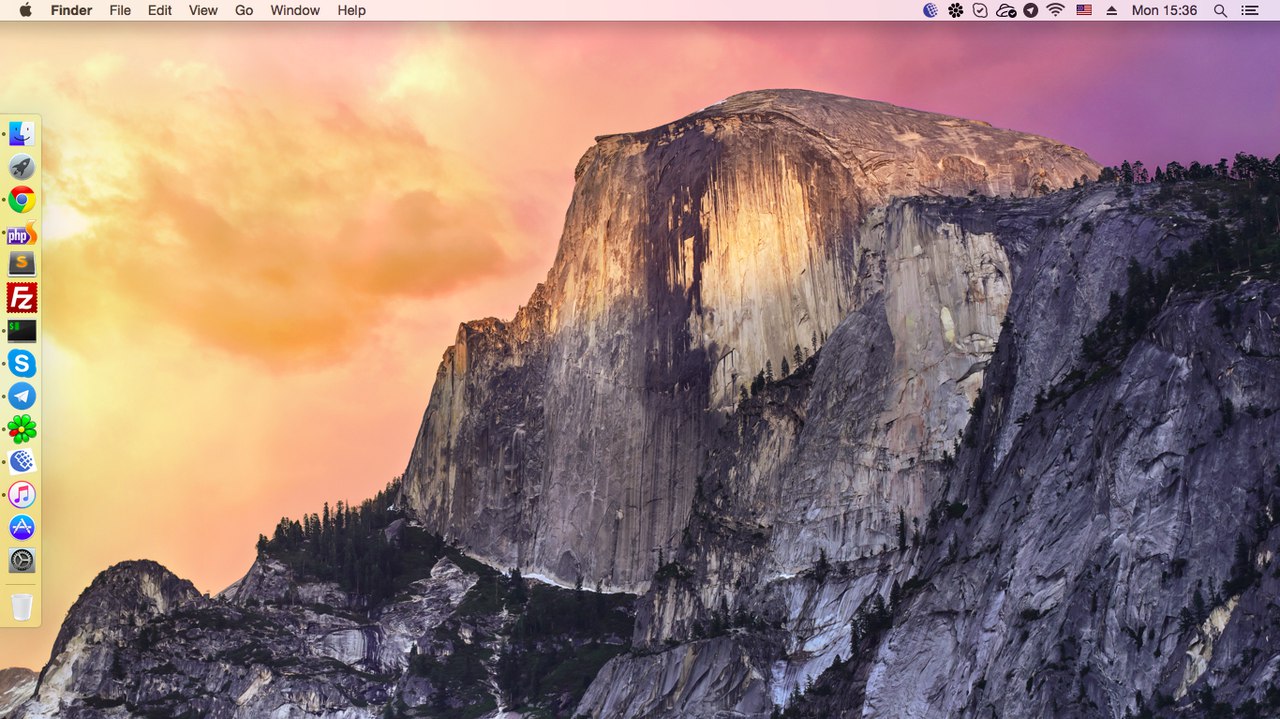1280x719 pixels.
Task: Open Terminal from the Dock
Action: pos(22,331)
